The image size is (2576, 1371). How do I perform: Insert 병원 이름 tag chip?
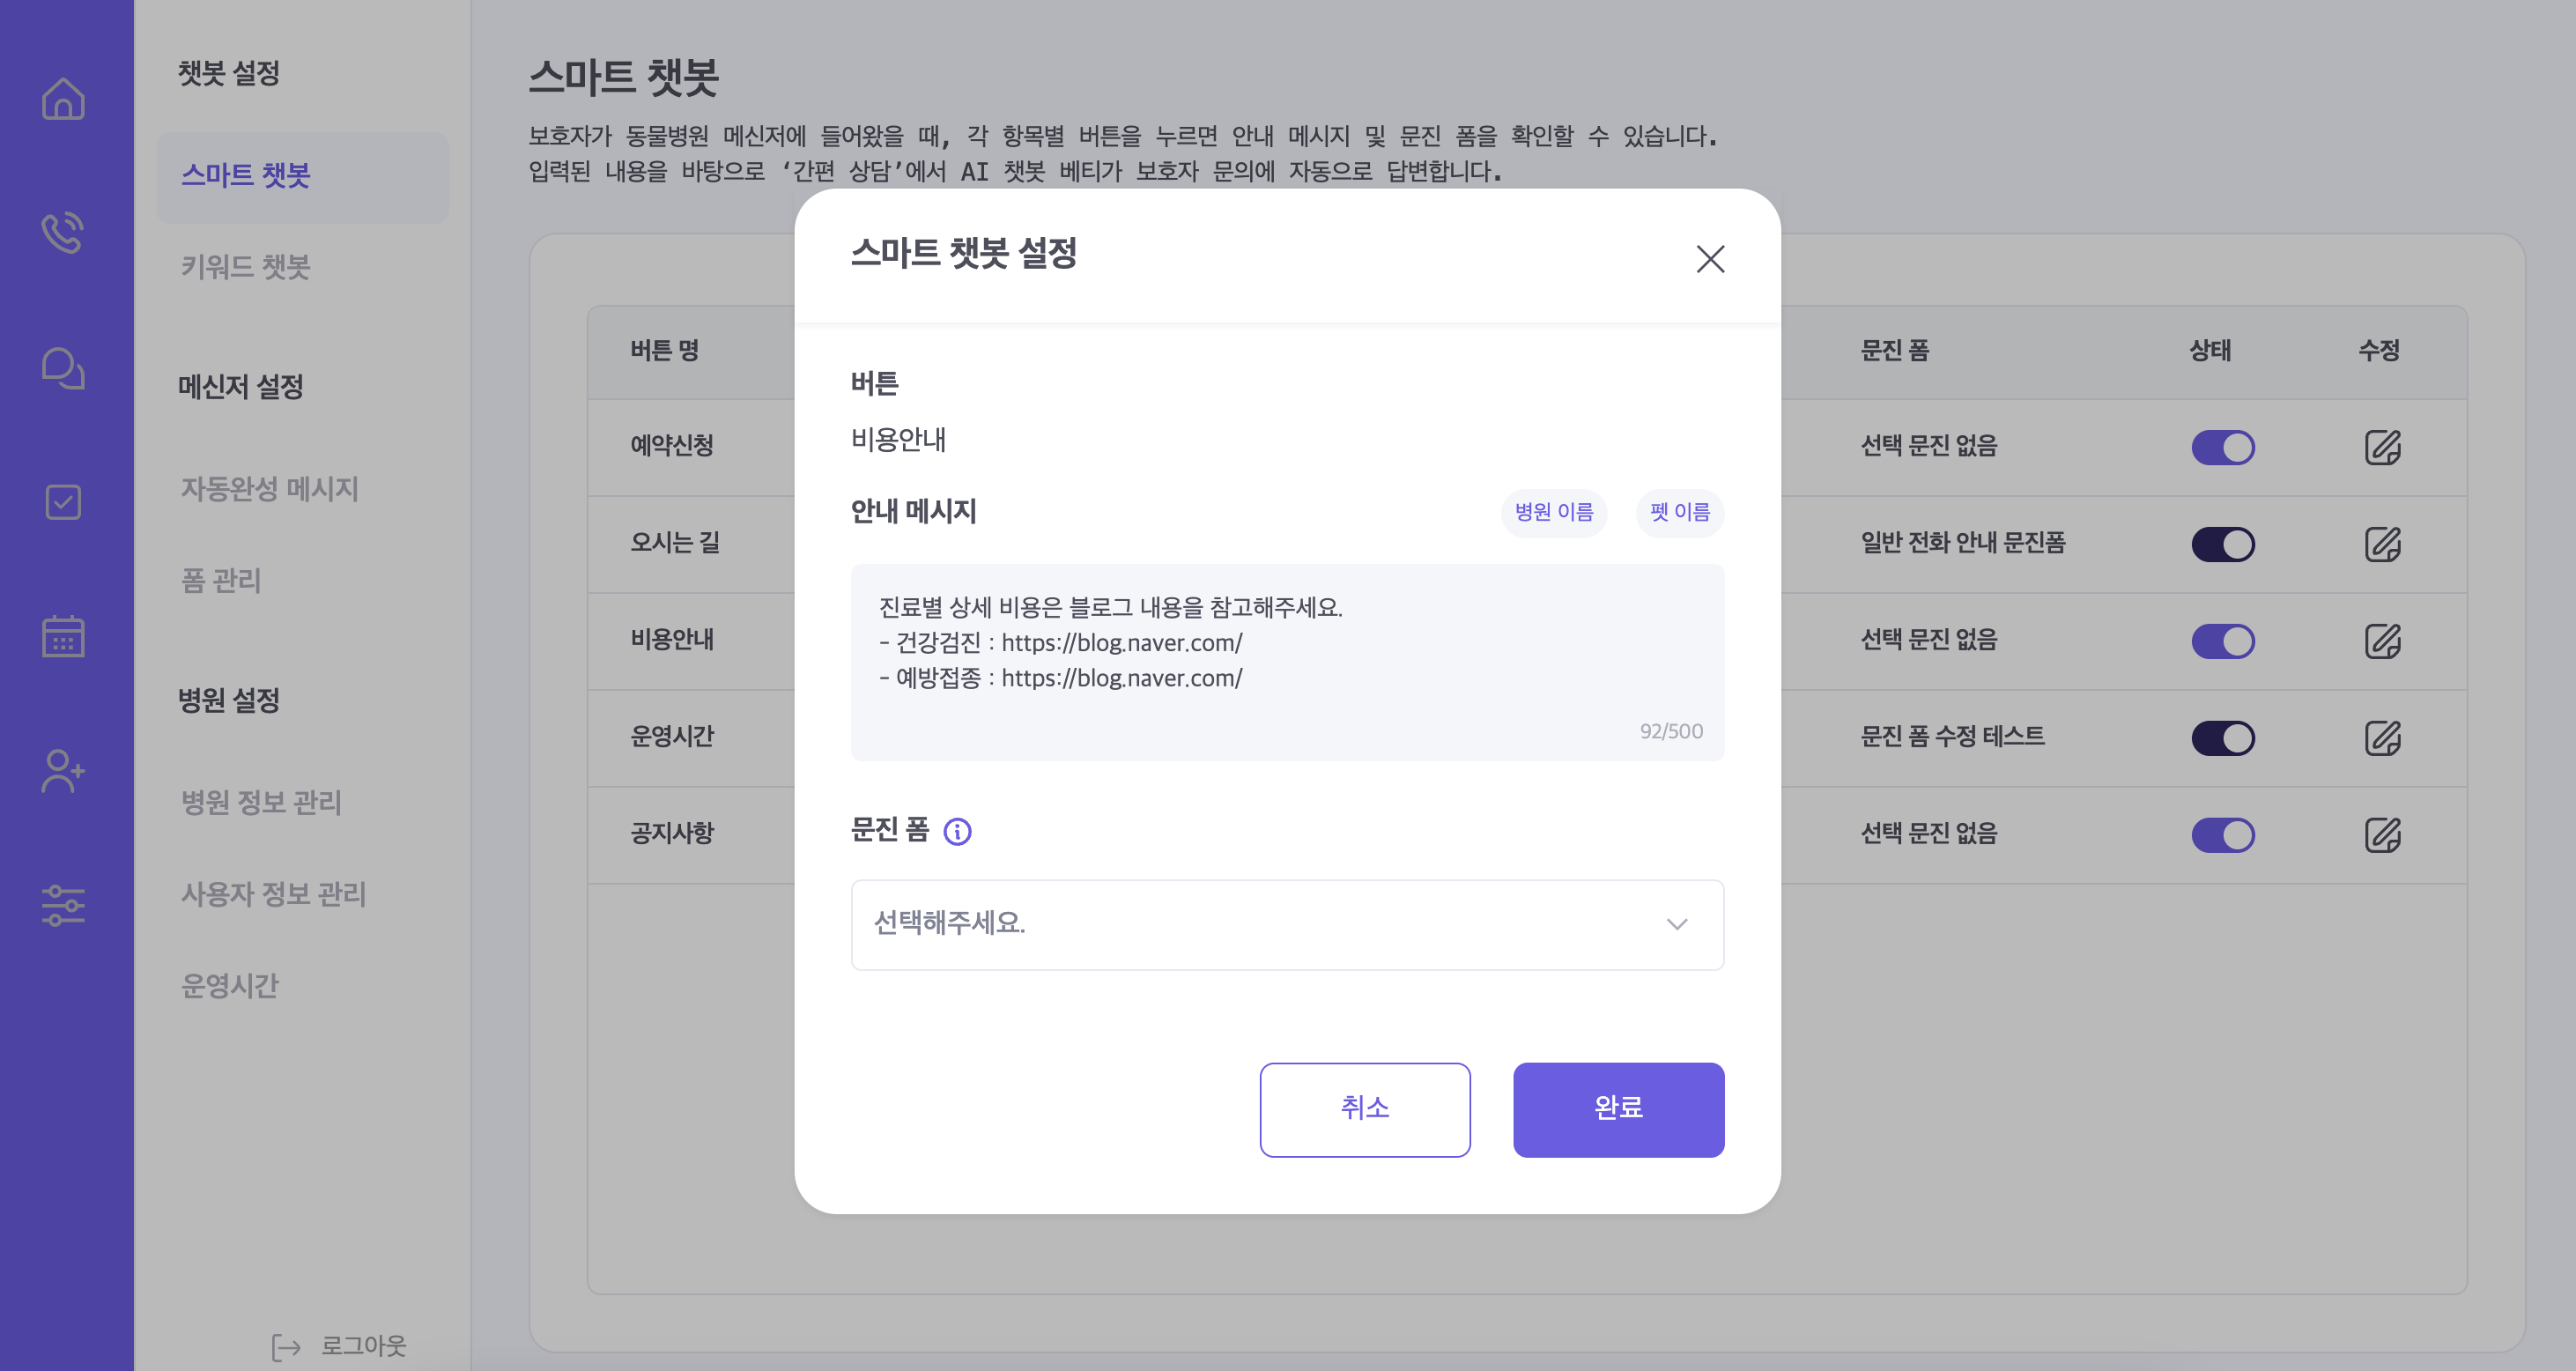tap(1553, 512)
